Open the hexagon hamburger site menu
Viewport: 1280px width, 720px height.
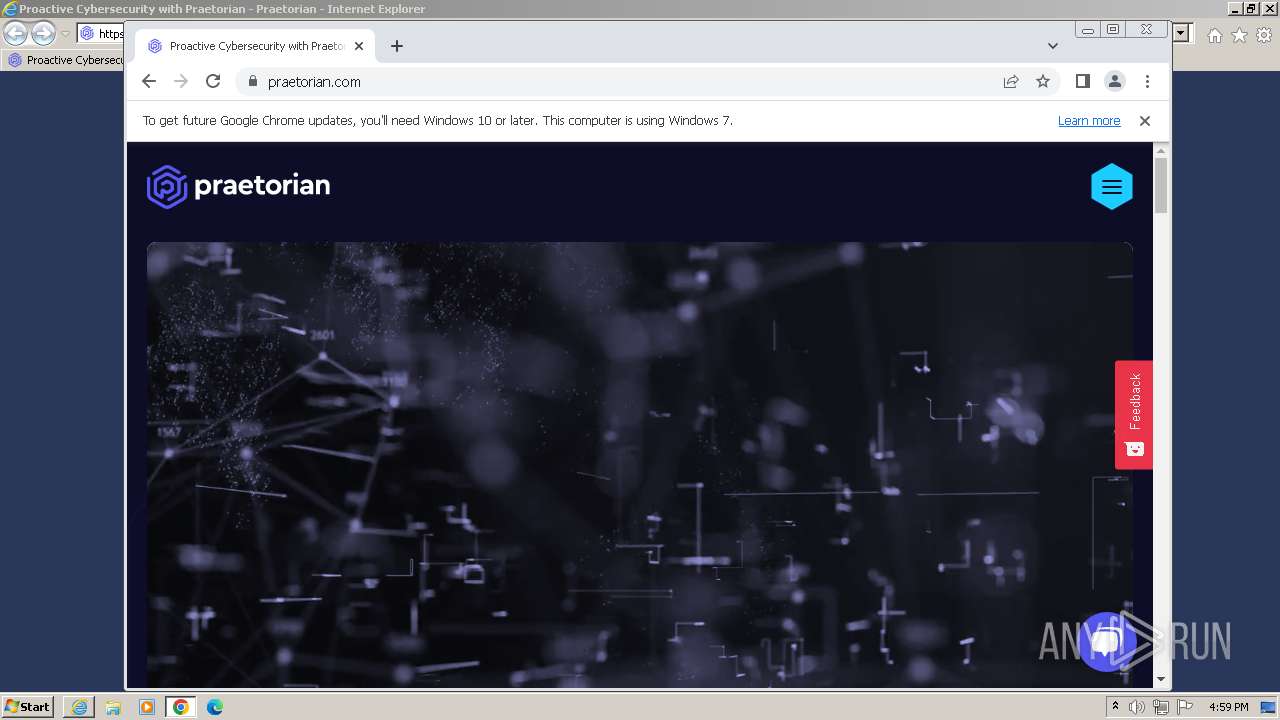(x=1111, y=186)
